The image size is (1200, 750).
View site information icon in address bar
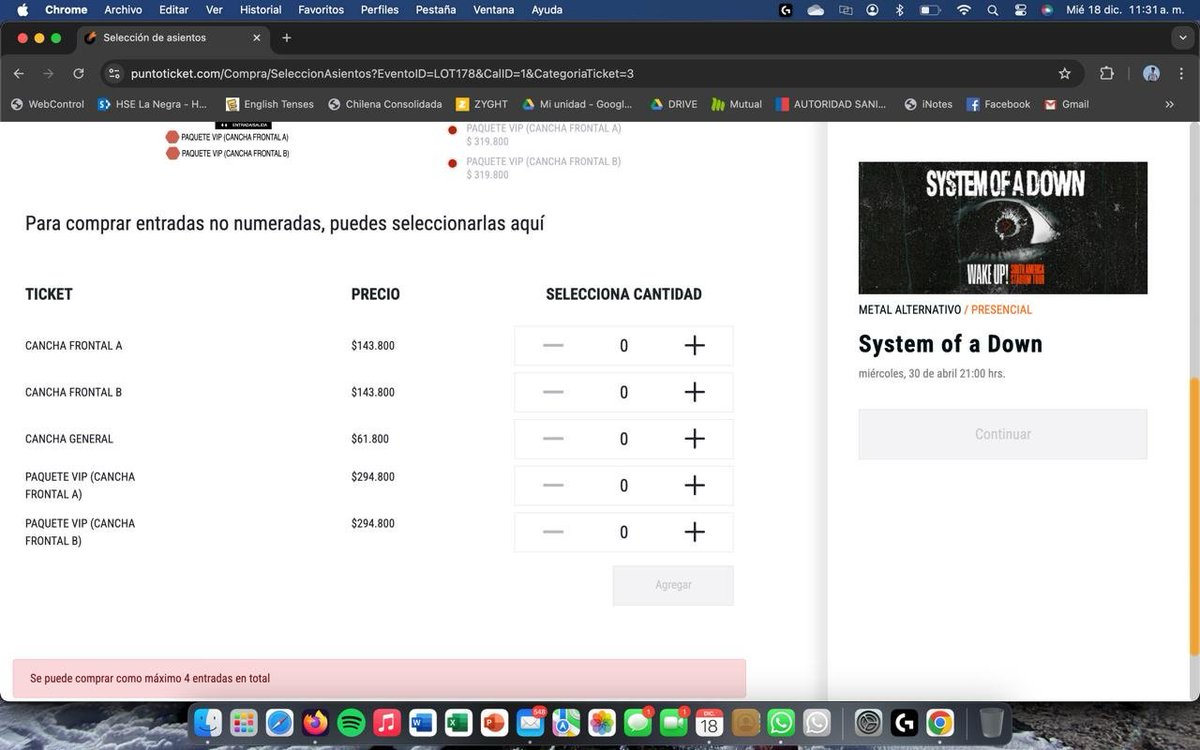pyautogui.click(x=113, y=73)
